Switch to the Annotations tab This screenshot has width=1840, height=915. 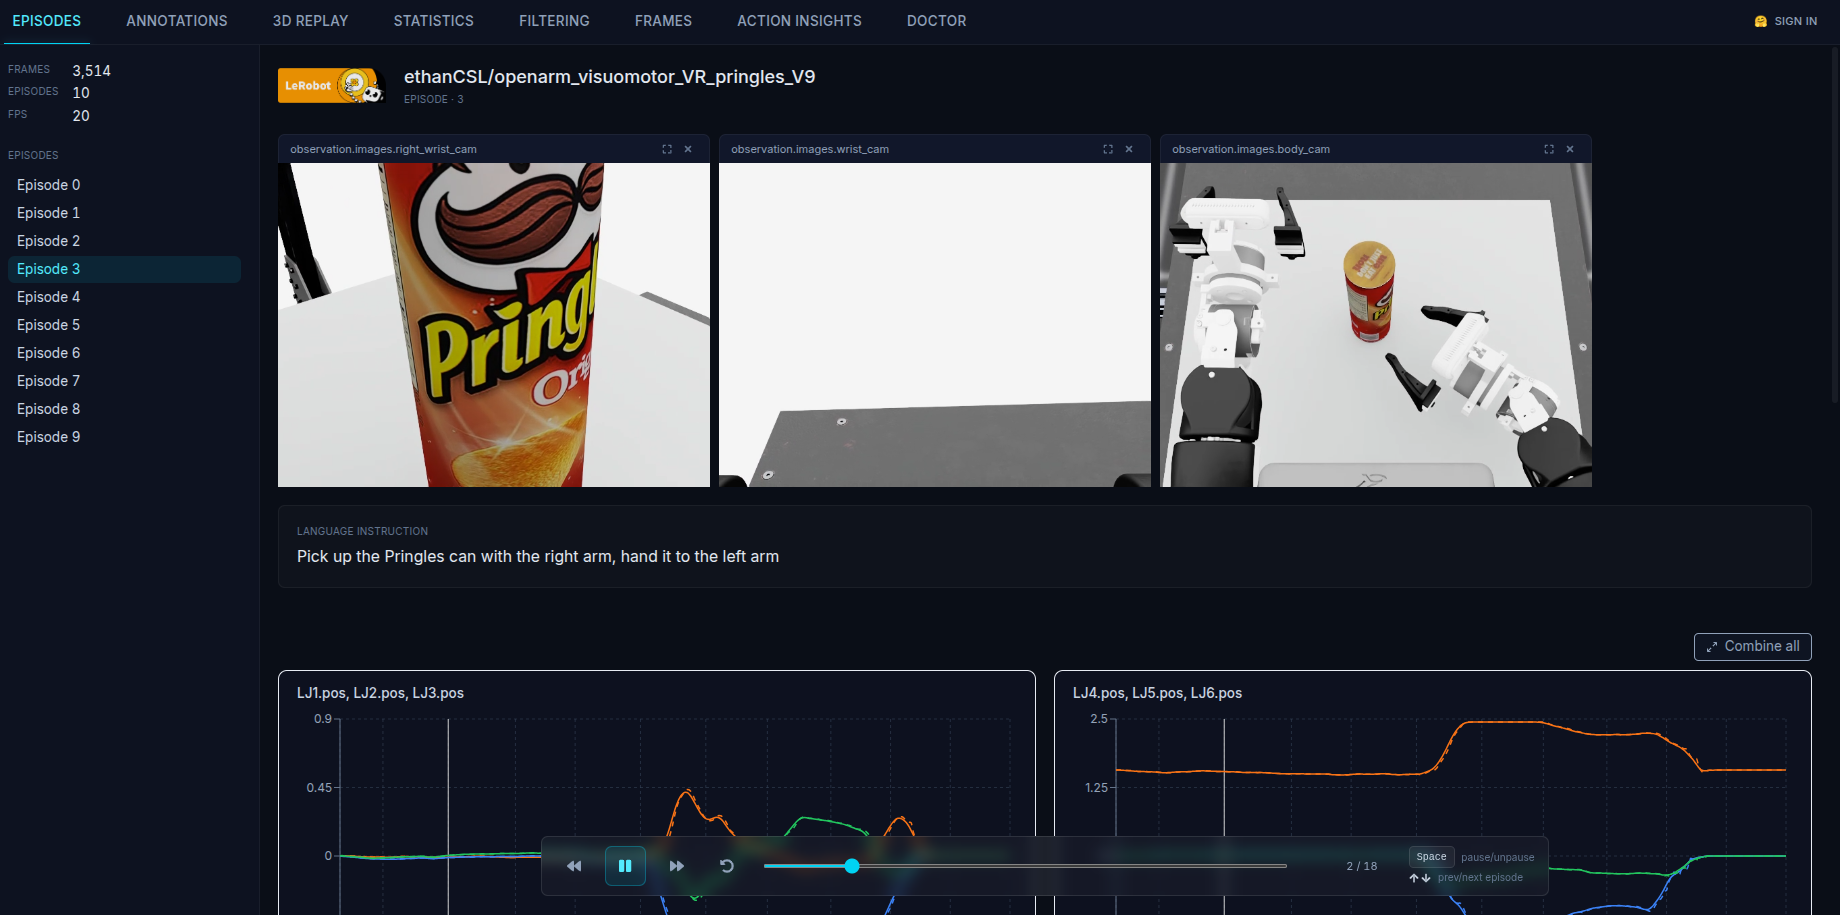click(177, 21)
